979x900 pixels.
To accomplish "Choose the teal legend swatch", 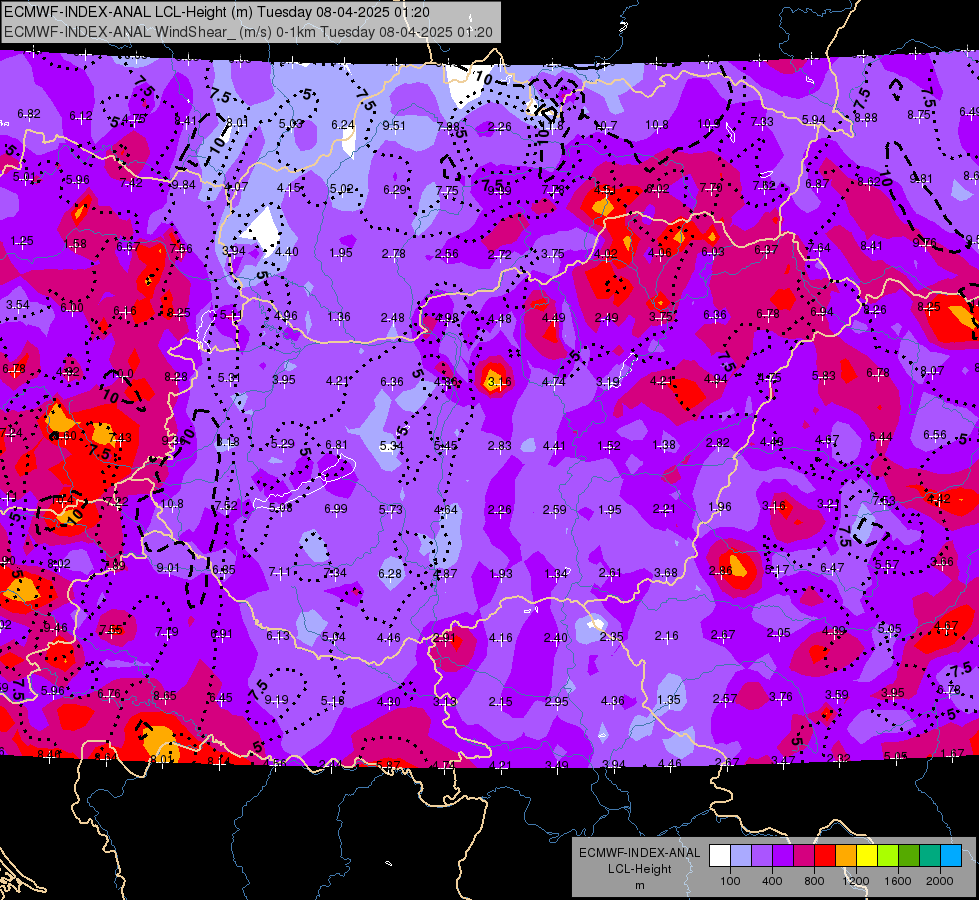I will pos(930,856).
